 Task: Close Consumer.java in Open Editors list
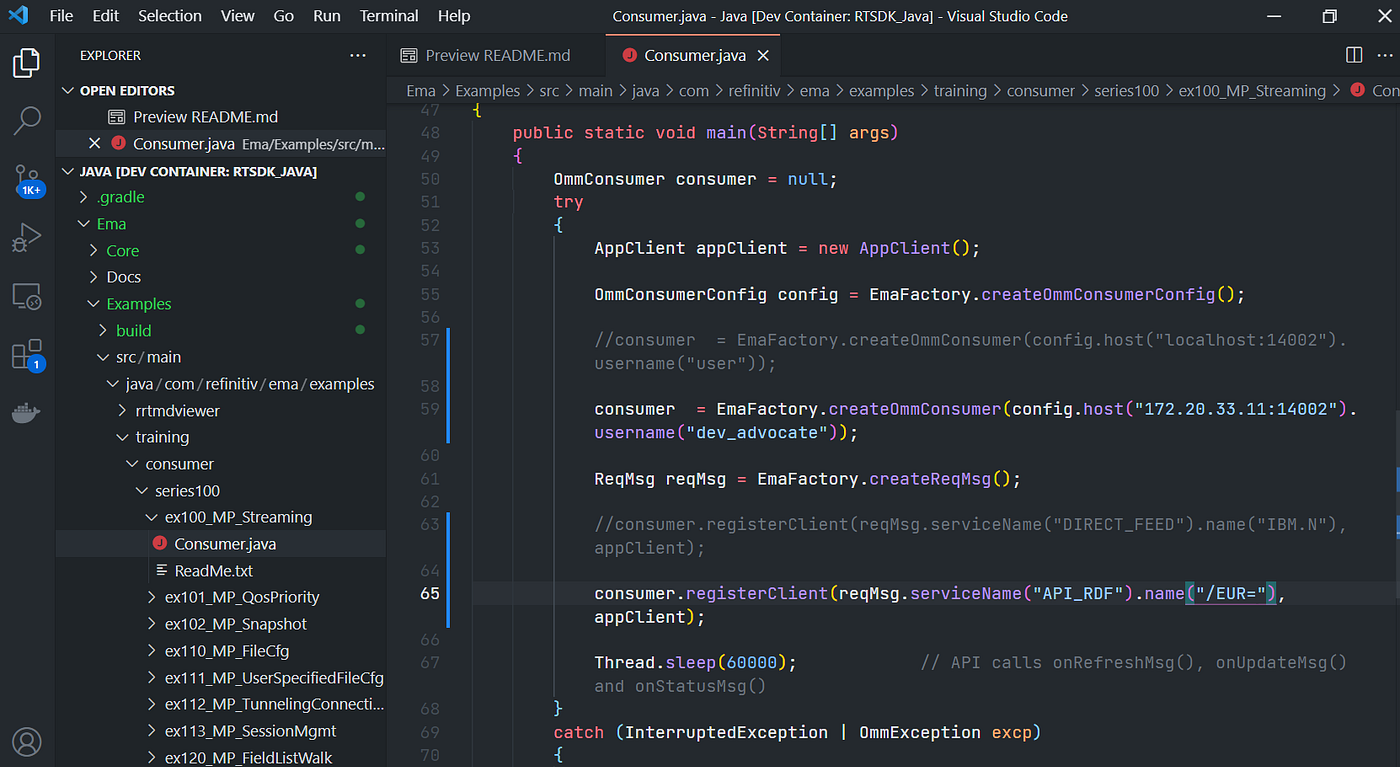(95, 144)
